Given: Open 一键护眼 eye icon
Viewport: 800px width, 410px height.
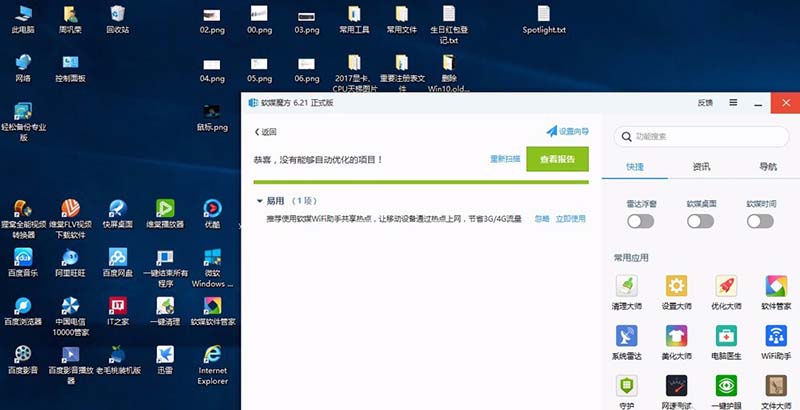Looking at the screenshot, I should pyautogui.click(x=727, y=386).
